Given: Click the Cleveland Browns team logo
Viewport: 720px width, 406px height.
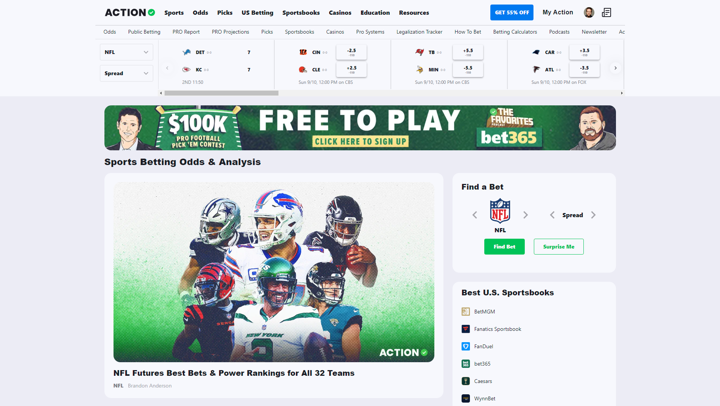Looking at the screenshot, I should 303,69.
